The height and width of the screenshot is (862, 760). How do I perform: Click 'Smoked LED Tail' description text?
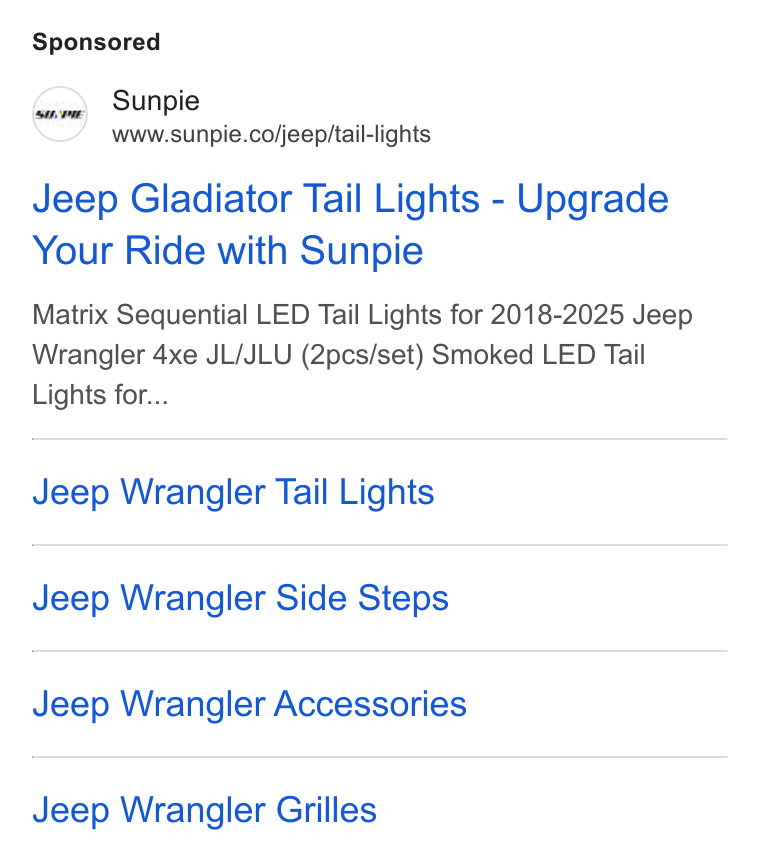pos(538,355)
